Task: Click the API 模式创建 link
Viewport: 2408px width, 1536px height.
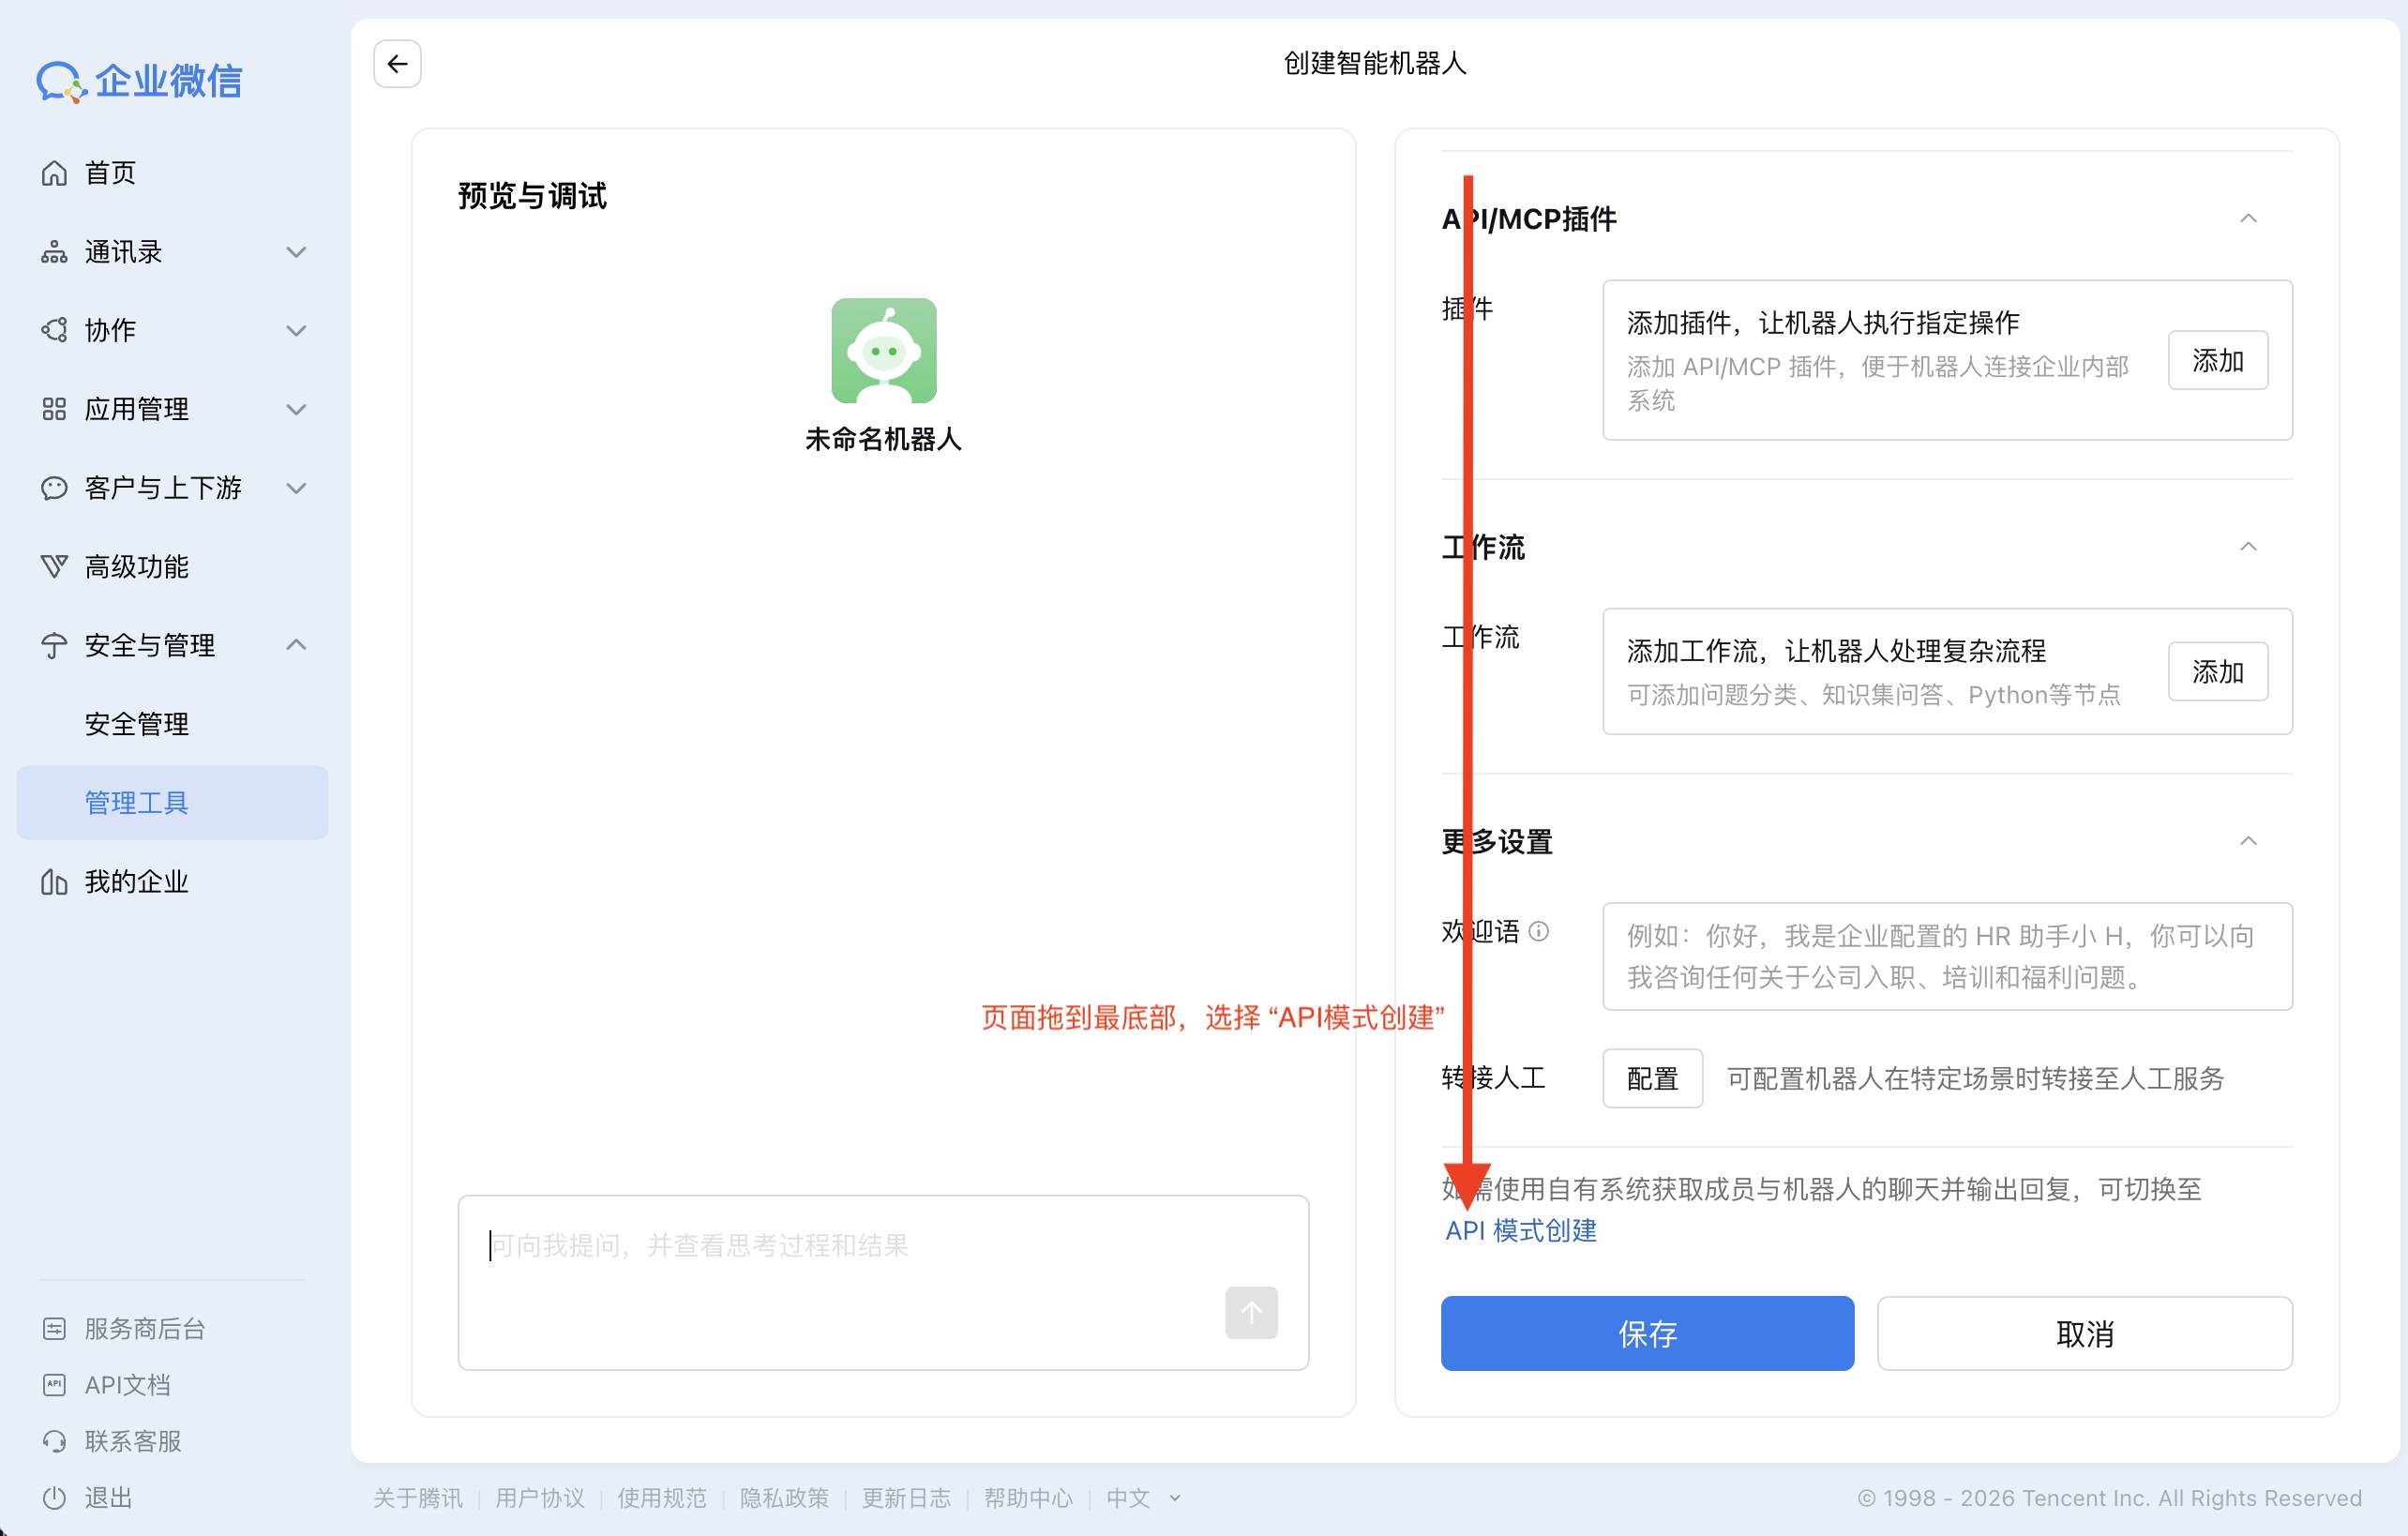Action: click(x=1521, y=1231)
